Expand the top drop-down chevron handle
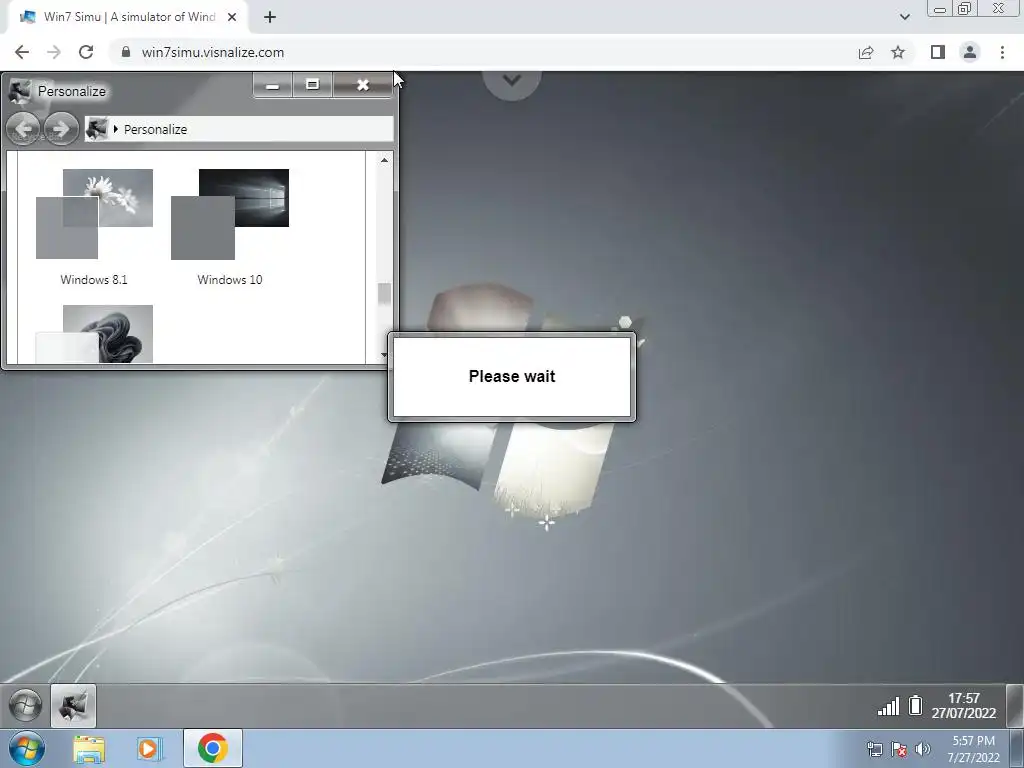The width and height of the screenshot is (1024, 768). click(512, 82)
